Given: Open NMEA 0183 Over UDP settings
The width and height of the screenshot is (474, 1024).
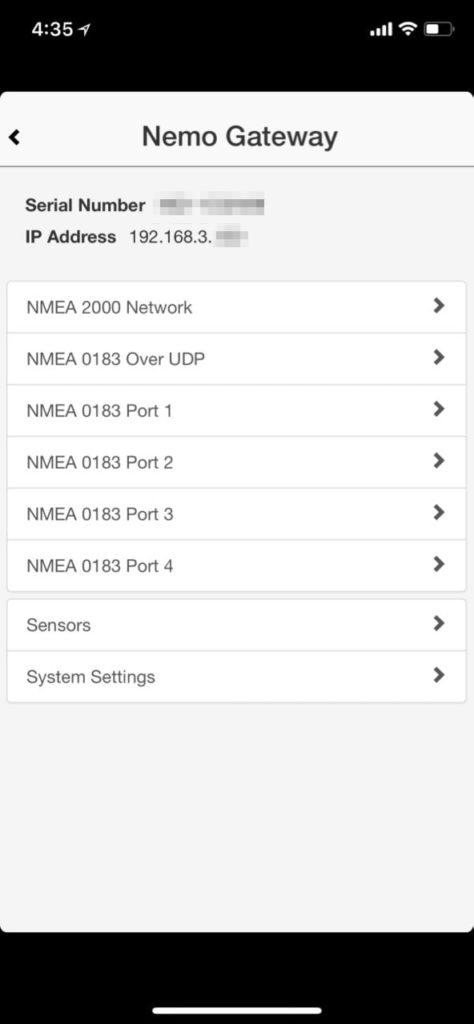Looking at the screenshot, I should (x=236, y=359).
